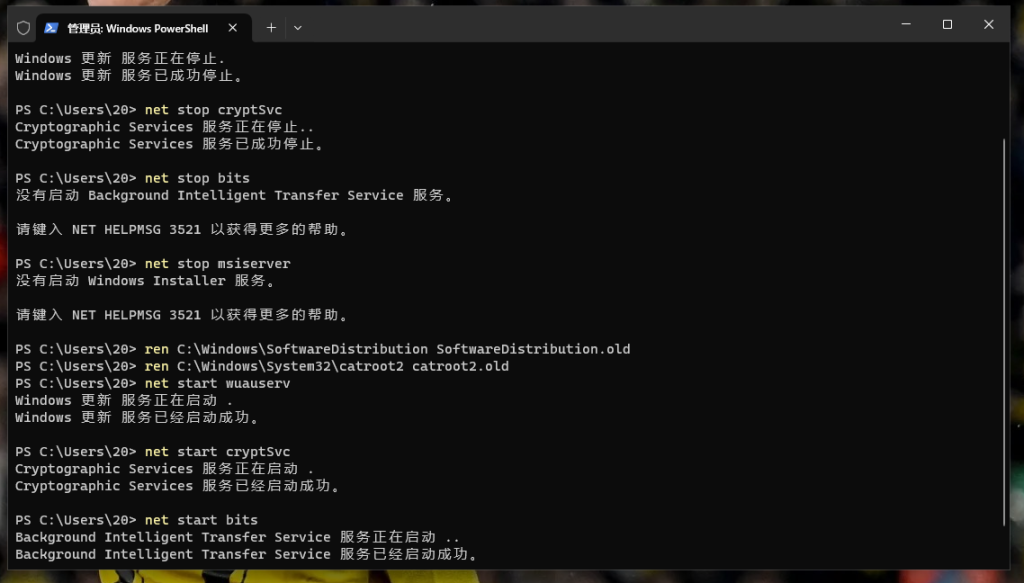Select the 管理员: Windows PowerShell tab

(143, 28)
